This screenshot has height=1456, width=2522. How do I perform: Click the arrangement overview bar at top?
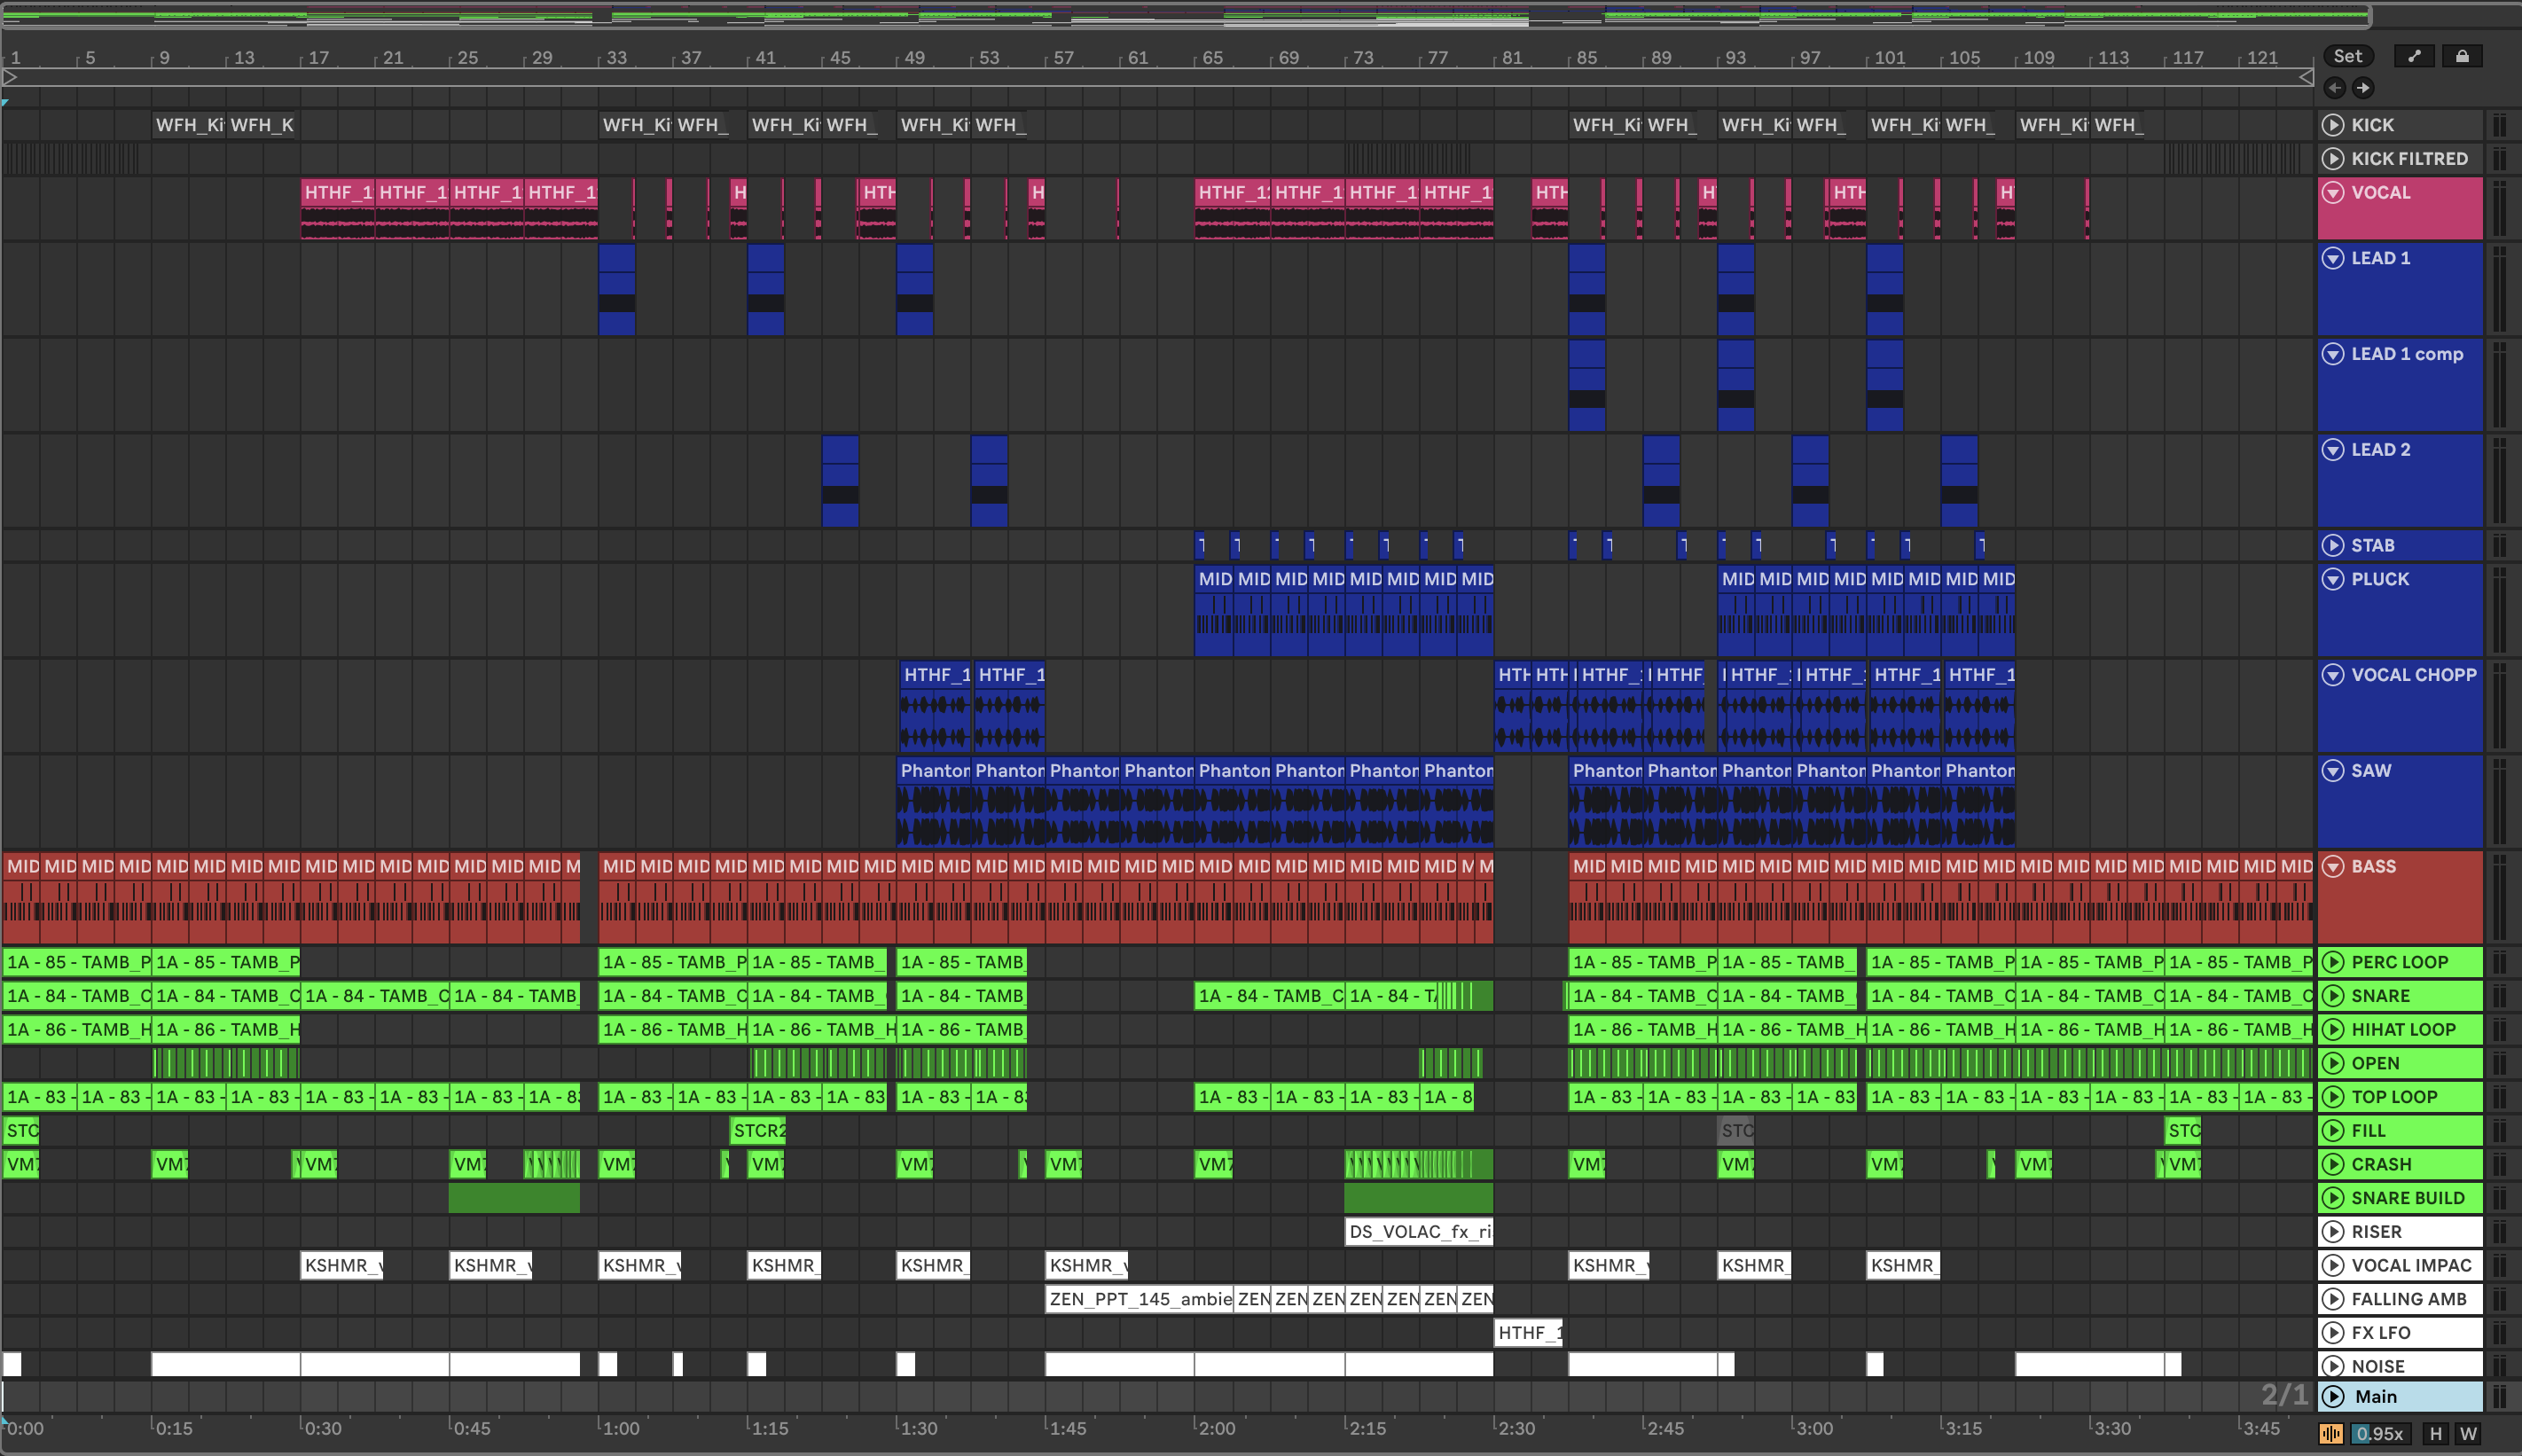[1186, 16]
